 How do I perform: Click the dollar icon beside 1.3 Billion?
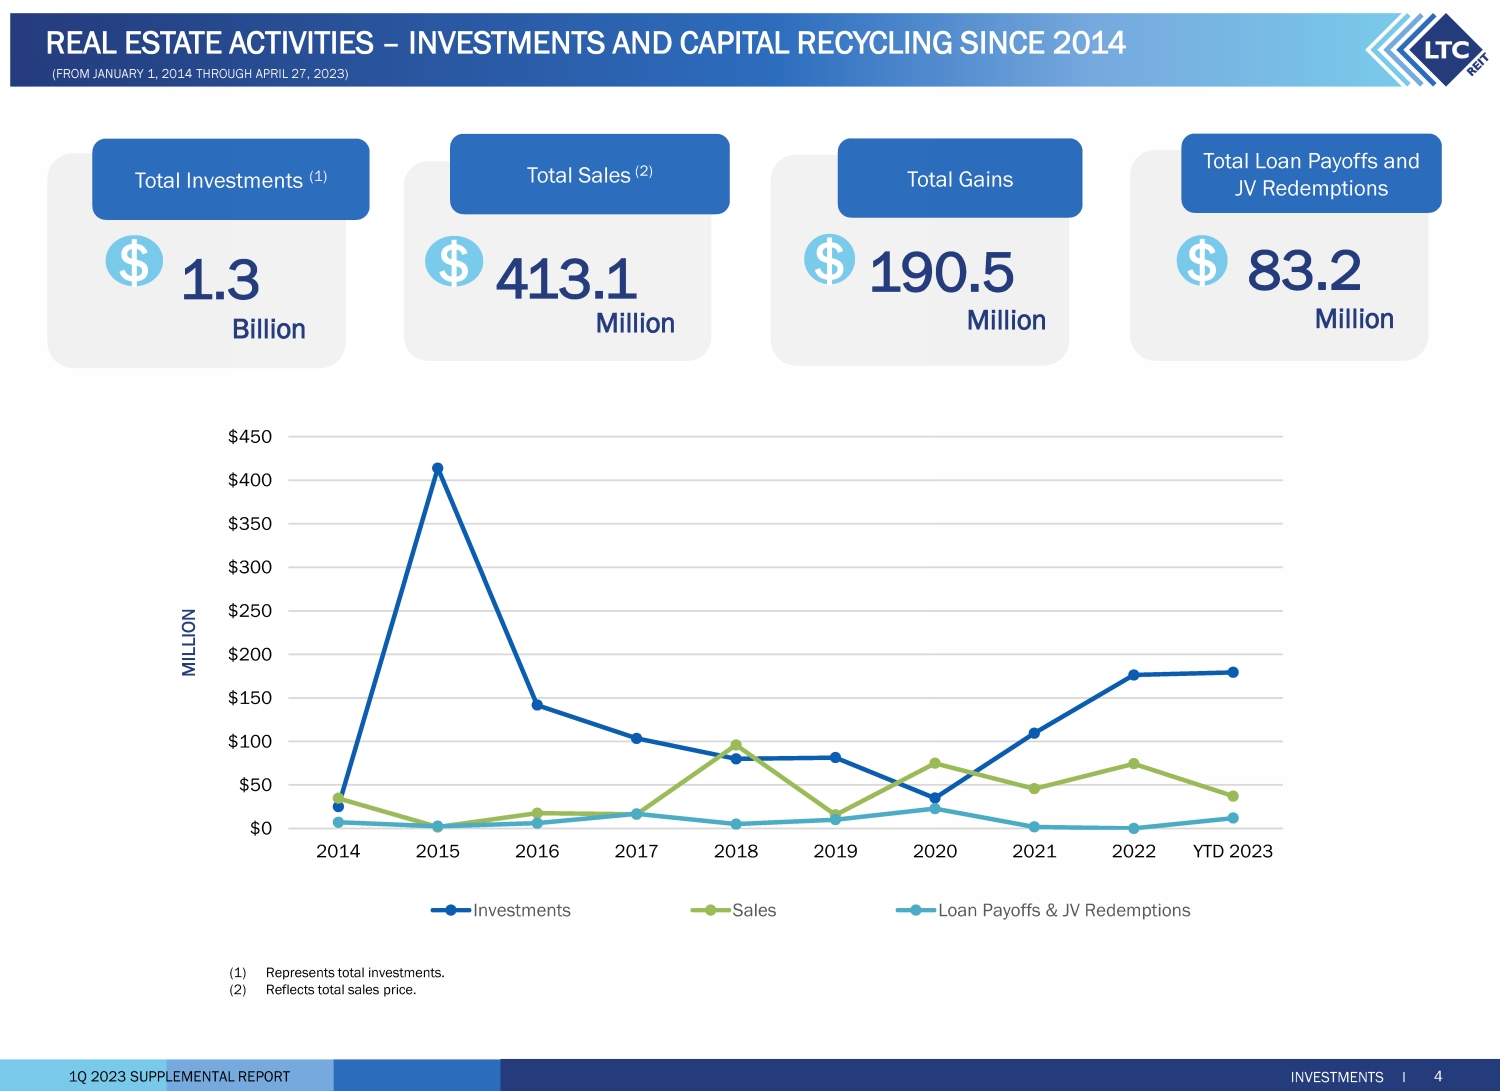(134, 261)
